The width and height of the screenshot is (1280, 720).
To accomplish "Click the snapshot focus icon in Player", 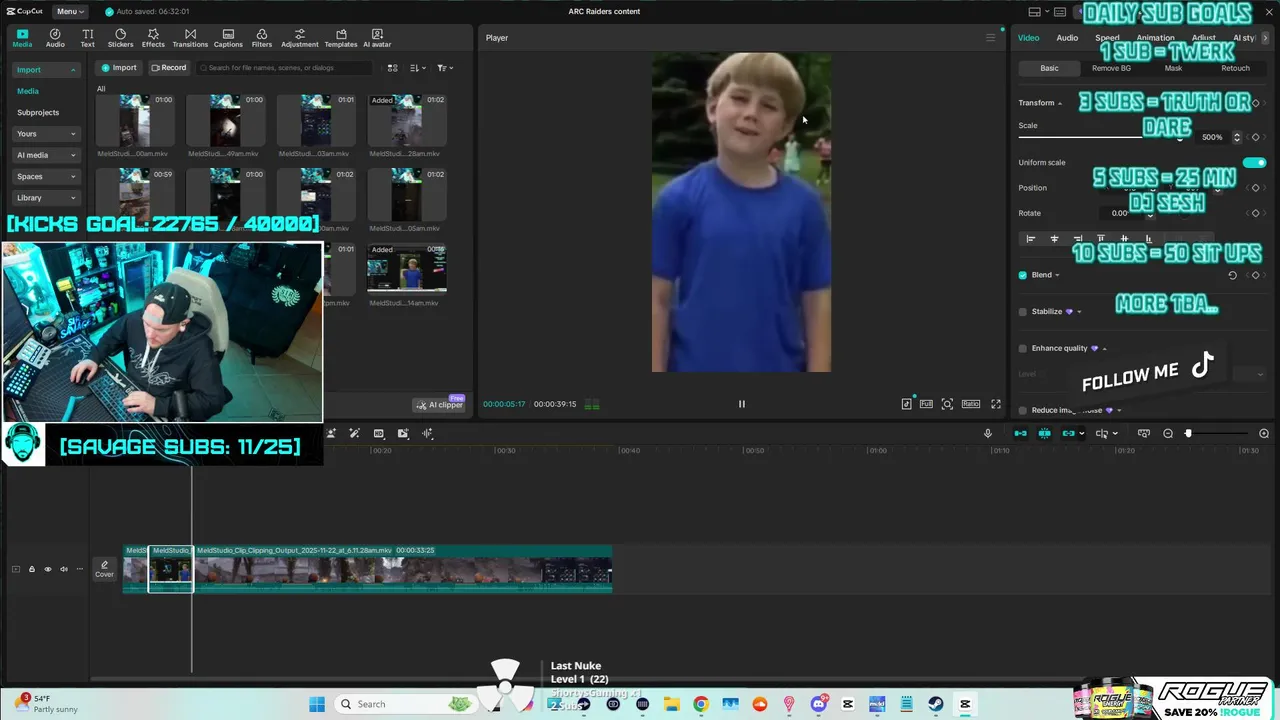I will [947, 404].
